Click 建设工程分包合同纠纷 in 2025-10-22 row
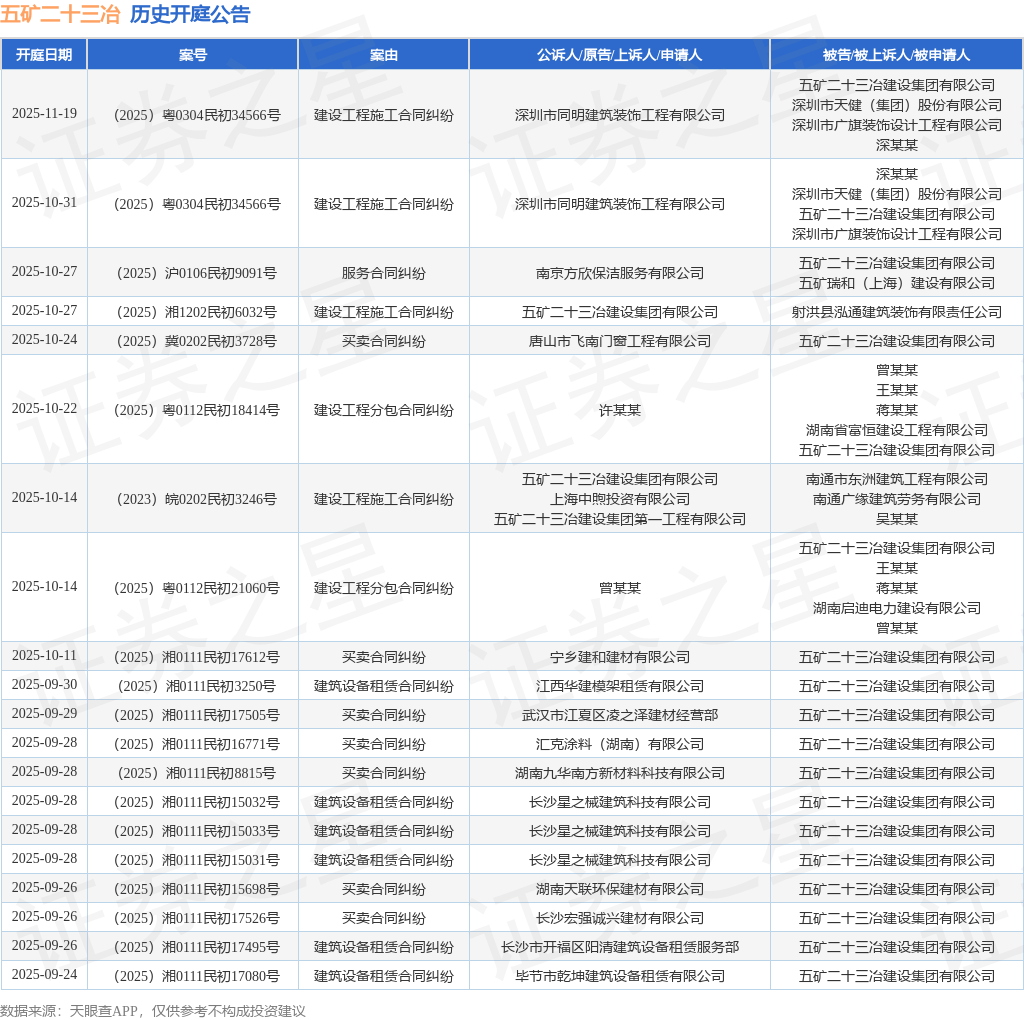 pos(383,410)
